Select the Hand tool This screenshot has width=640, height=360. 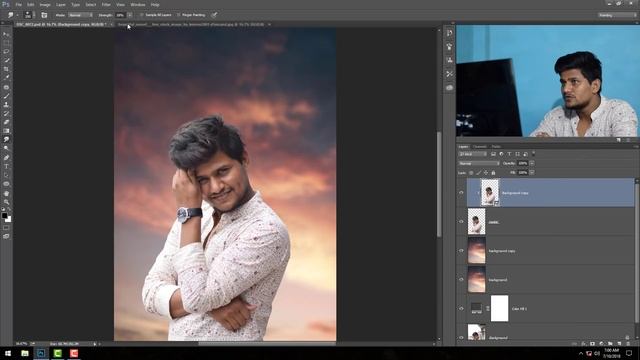click(6, 193)
